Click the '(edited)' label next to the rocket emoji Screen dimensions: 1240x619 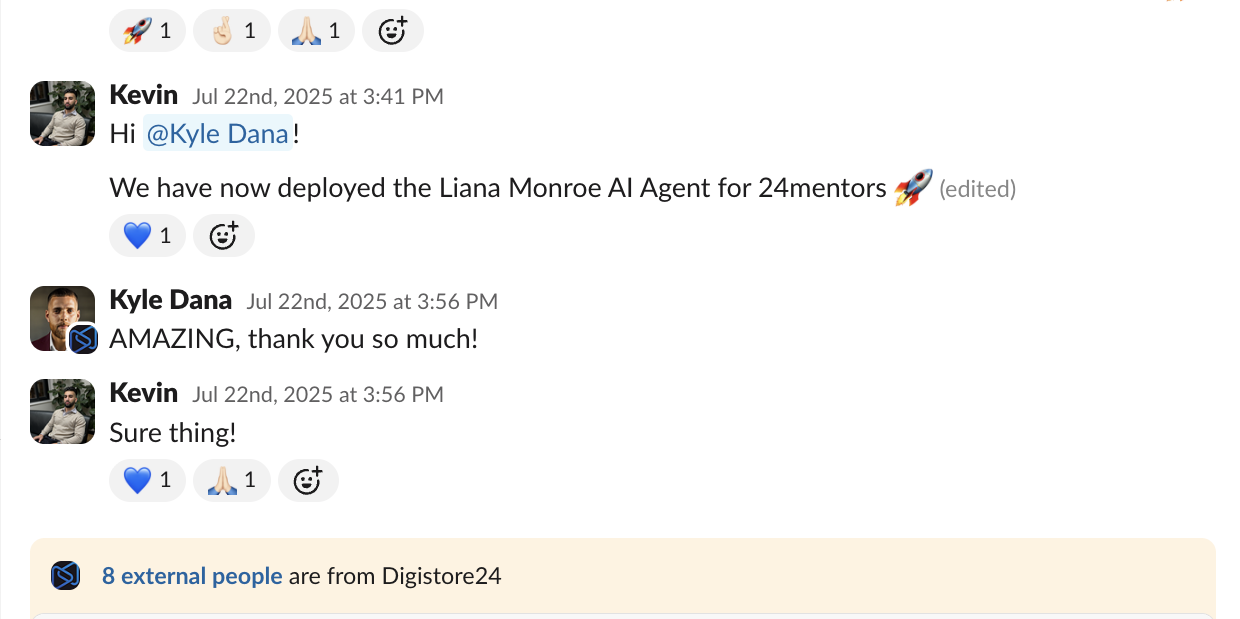pos(977,188)
